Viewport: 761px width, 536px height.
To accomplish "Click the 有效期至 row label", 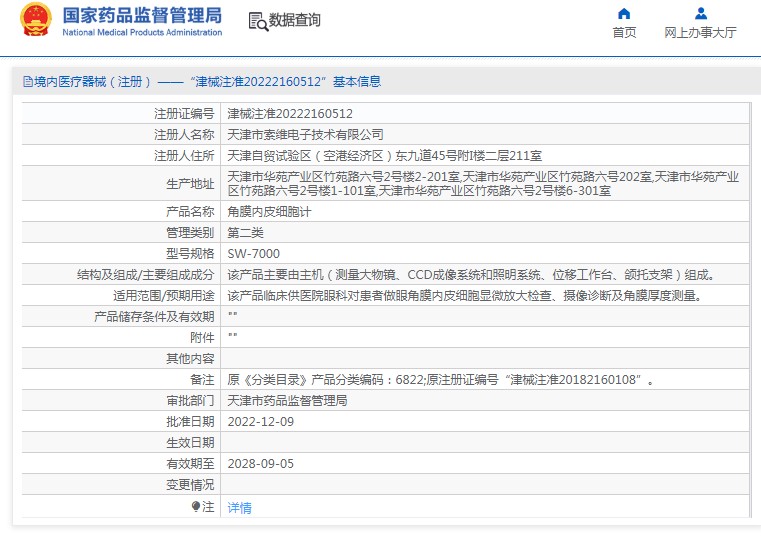I will tap(190, 464).
